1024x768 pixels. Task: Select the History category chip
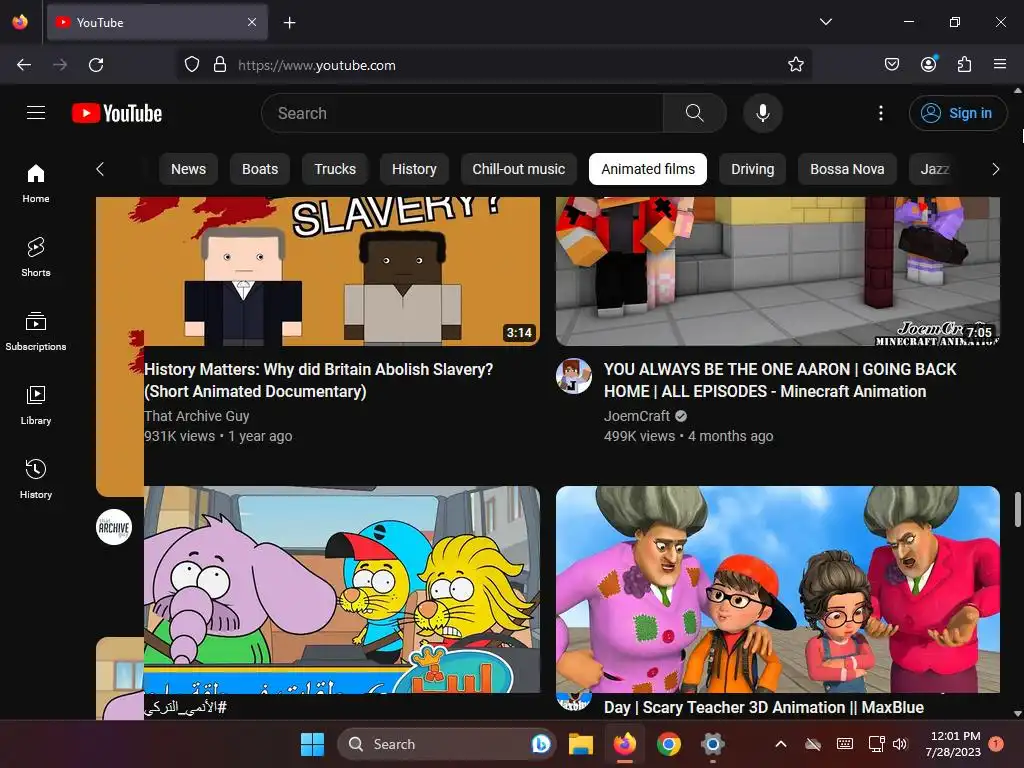[414, 169]
